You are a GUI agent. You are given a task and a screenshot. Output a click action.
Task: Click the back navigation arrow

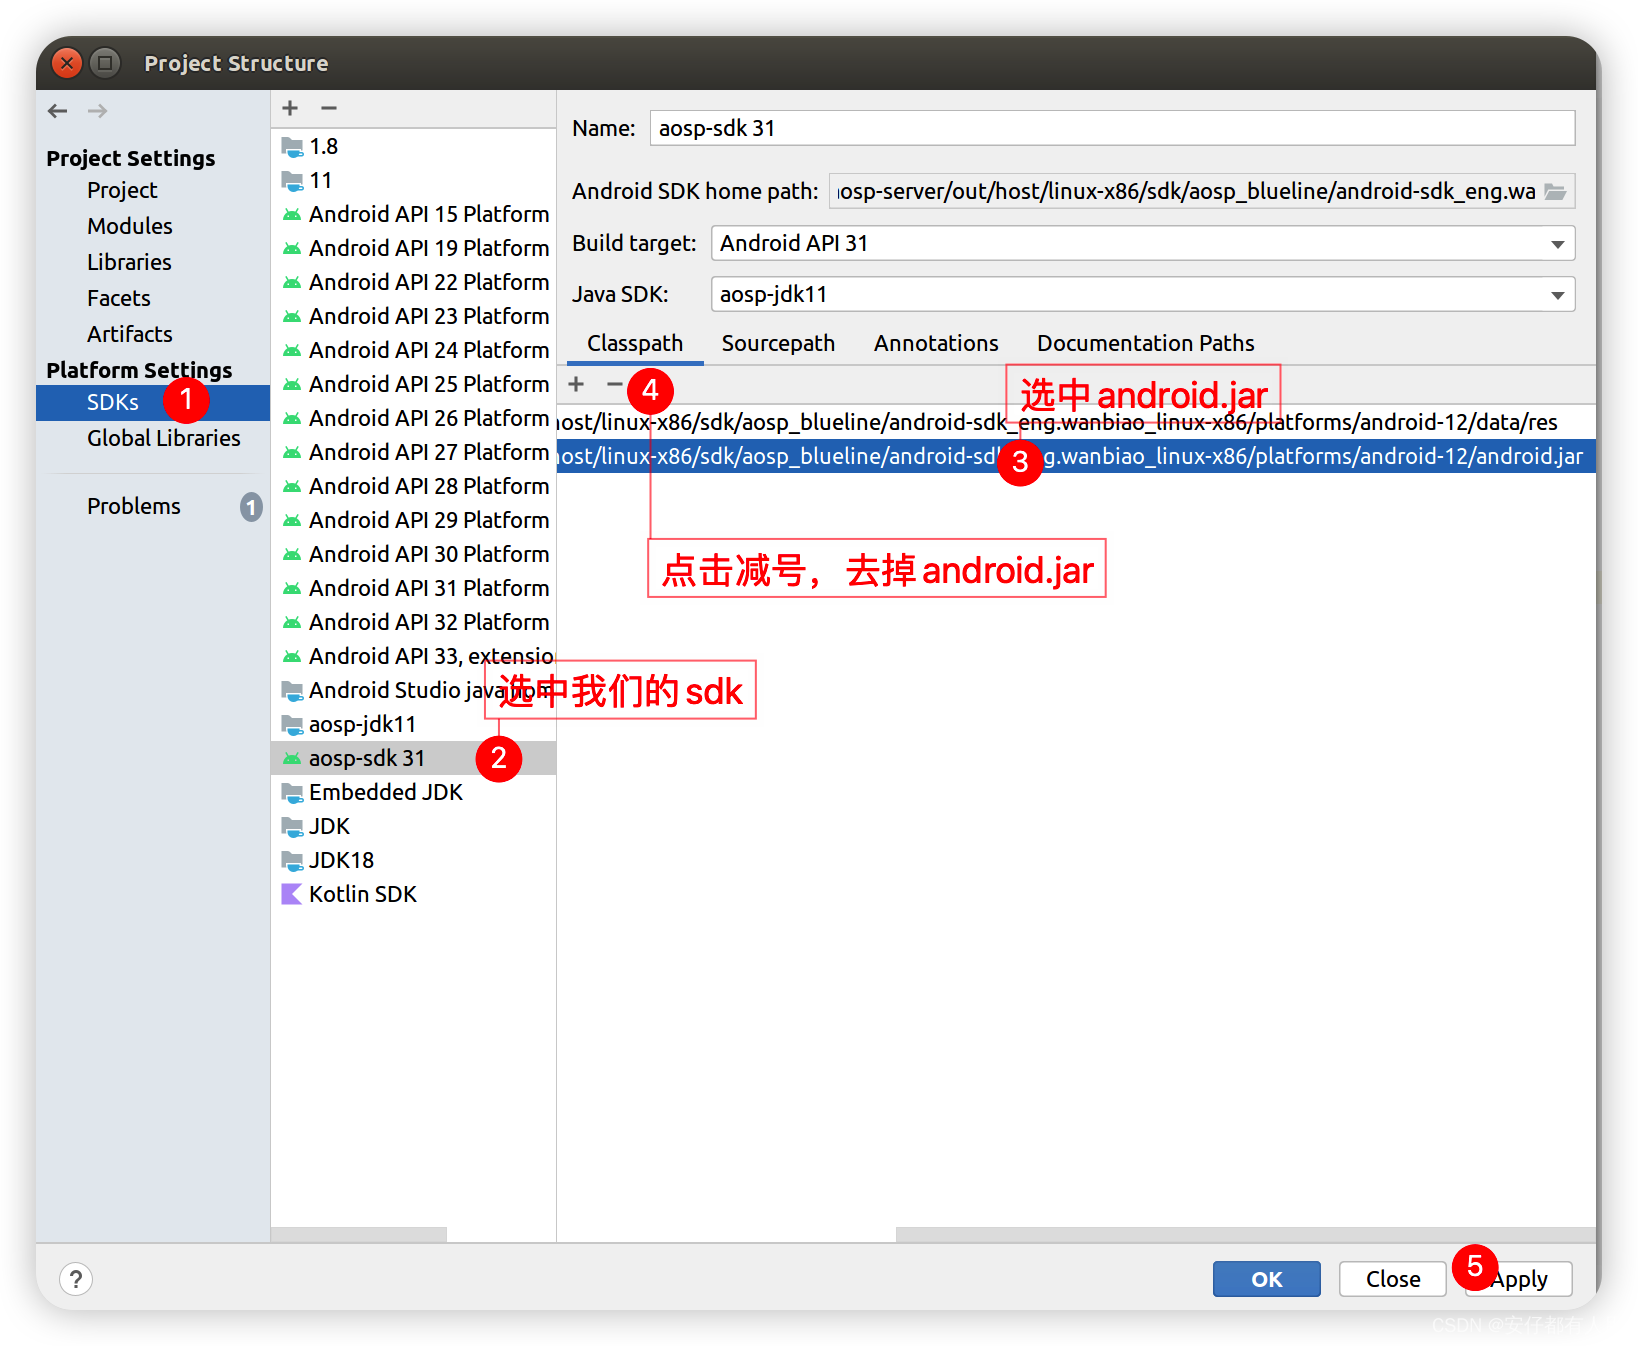pyautogui.click(x=58, y=111)
